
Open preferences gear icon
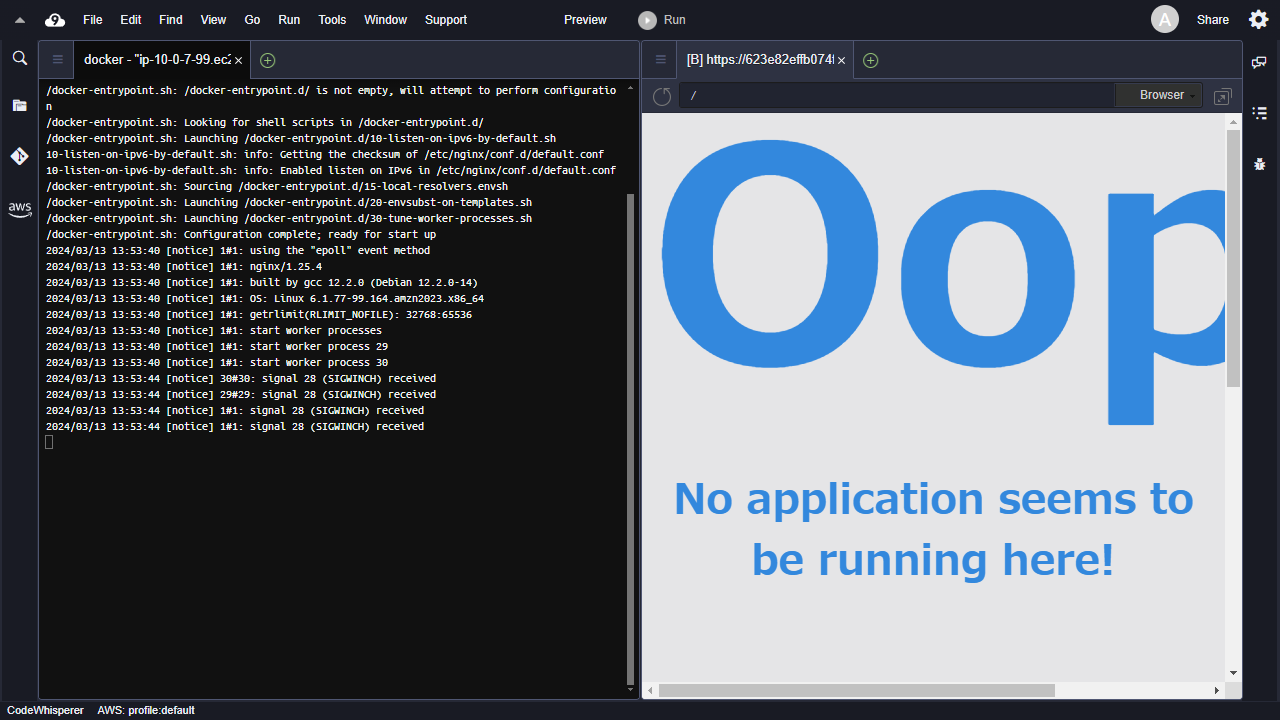(x=1259, y=19)
